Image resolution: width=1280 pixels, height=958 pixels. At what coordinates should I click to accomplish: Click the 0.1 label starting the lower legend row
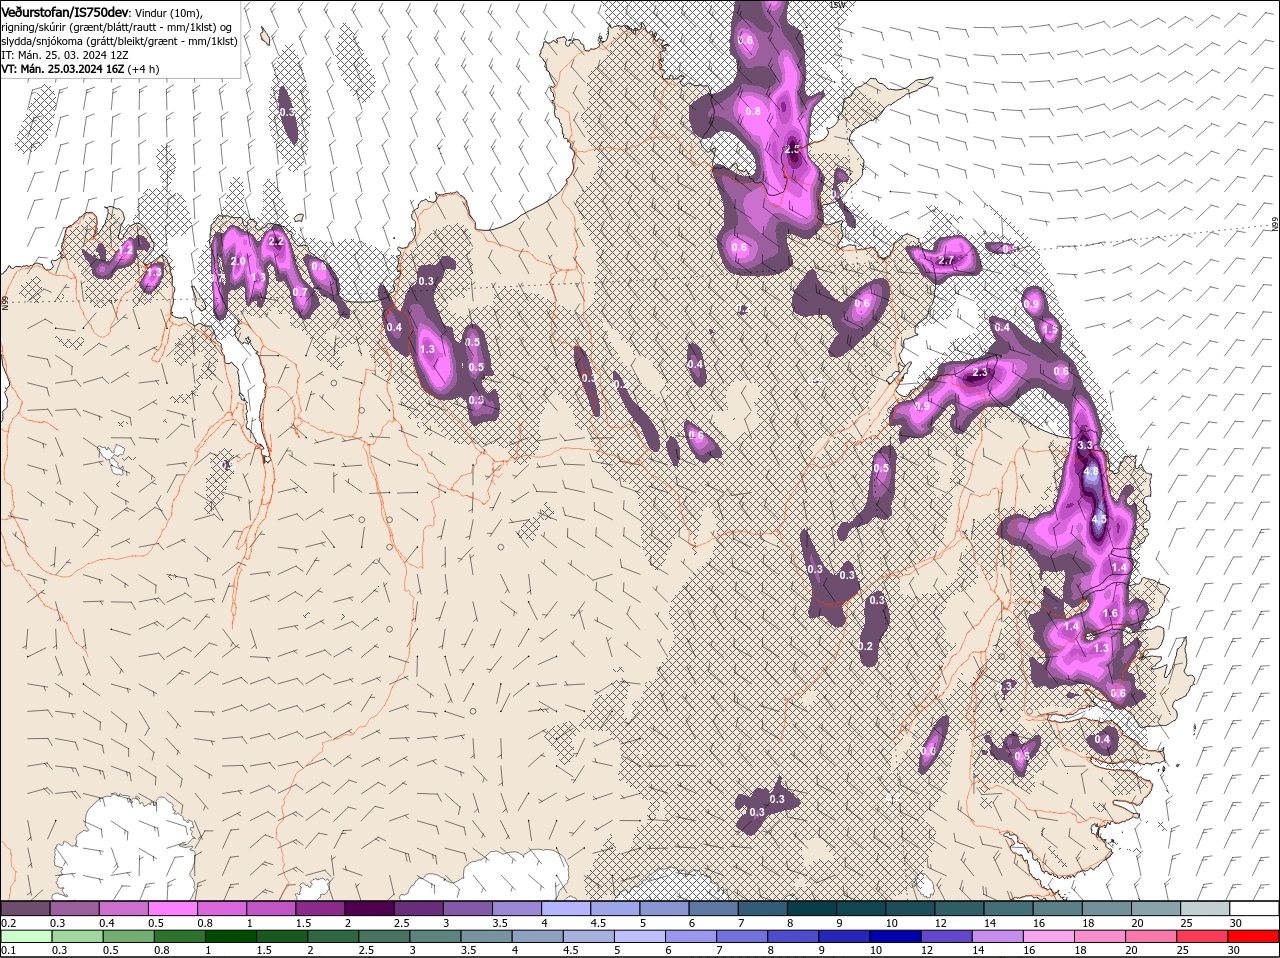(x=8, y=950)
